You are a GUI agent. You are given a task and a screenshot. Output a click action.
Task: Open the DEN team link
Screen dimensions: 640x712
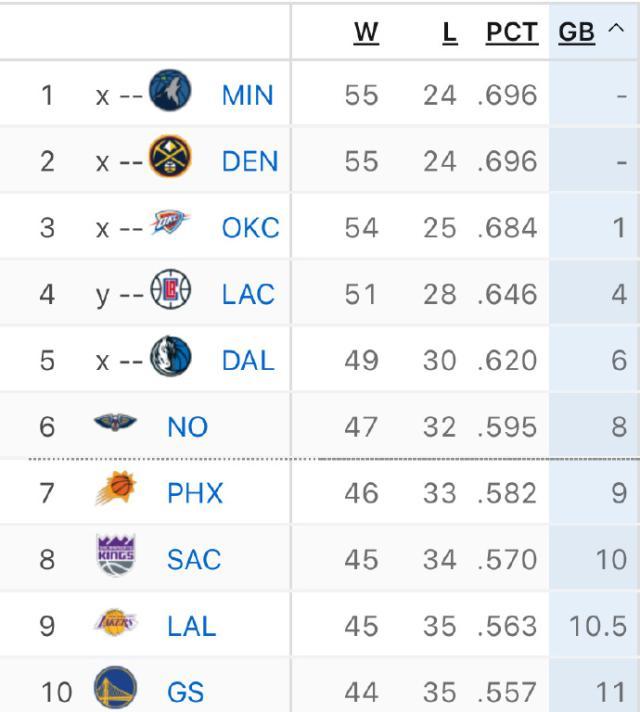point(249,161)
